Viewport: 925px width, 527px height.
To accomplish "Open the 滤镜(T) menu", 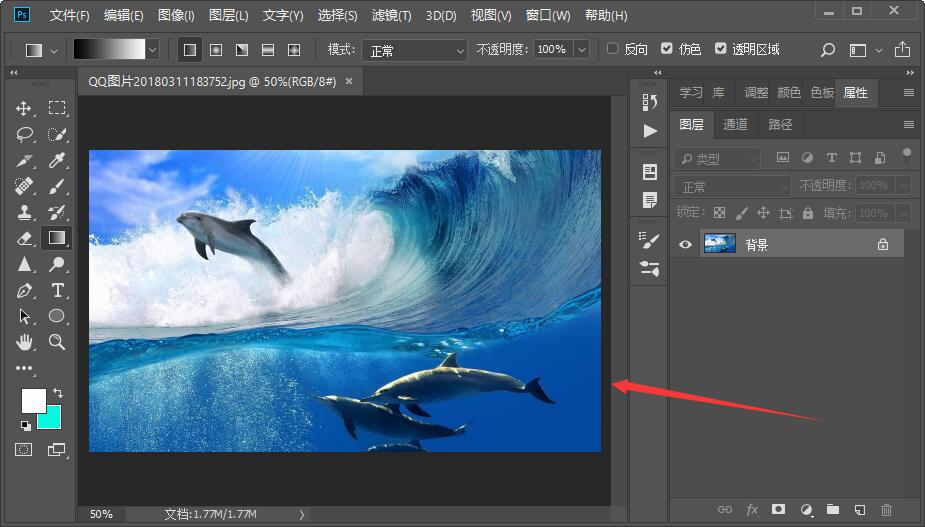I will [391, 15].
